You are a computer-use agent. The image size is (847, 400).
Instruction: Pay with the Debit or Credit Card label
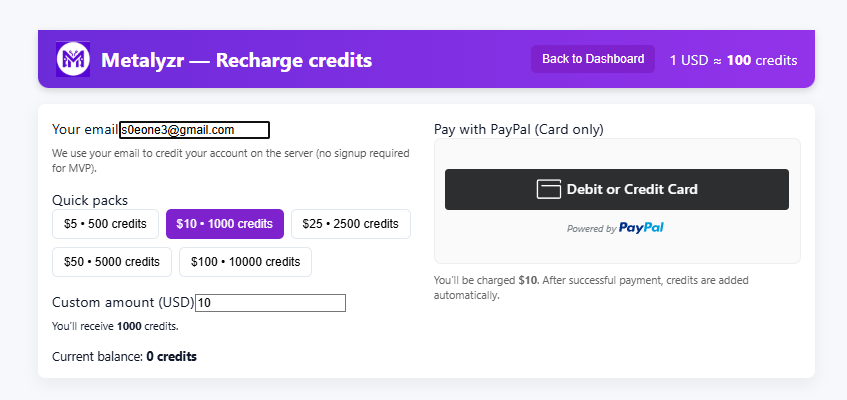point(632,189)
